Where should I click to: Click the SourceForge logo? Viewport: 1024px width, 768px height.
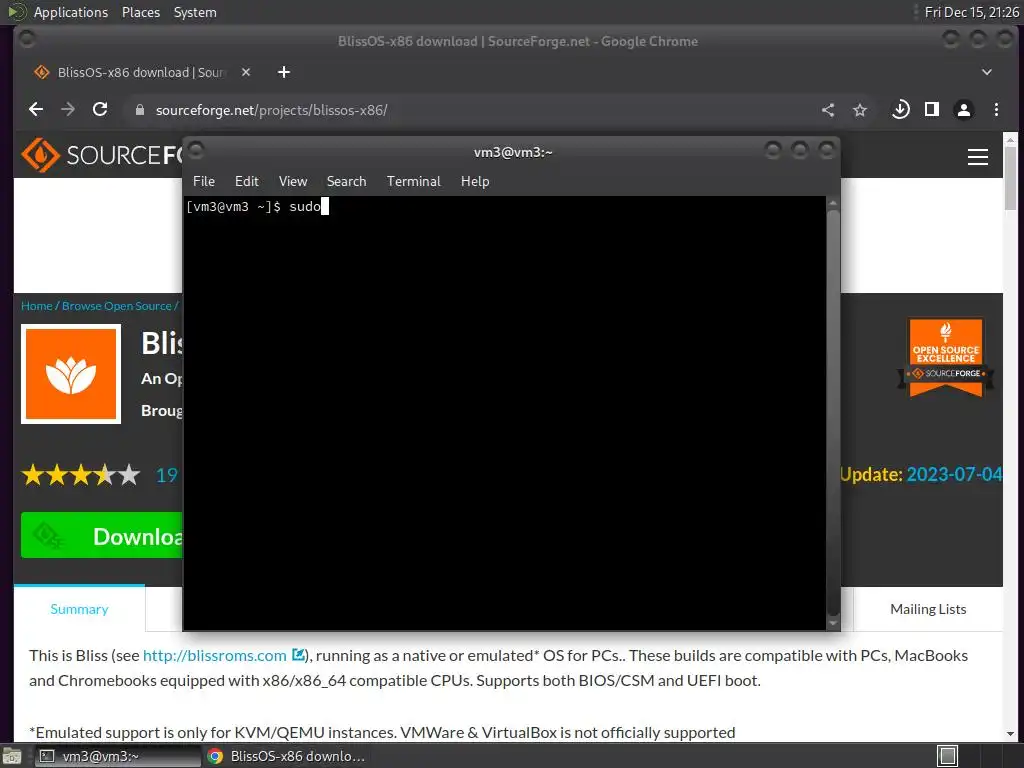[x=101, y=155]
